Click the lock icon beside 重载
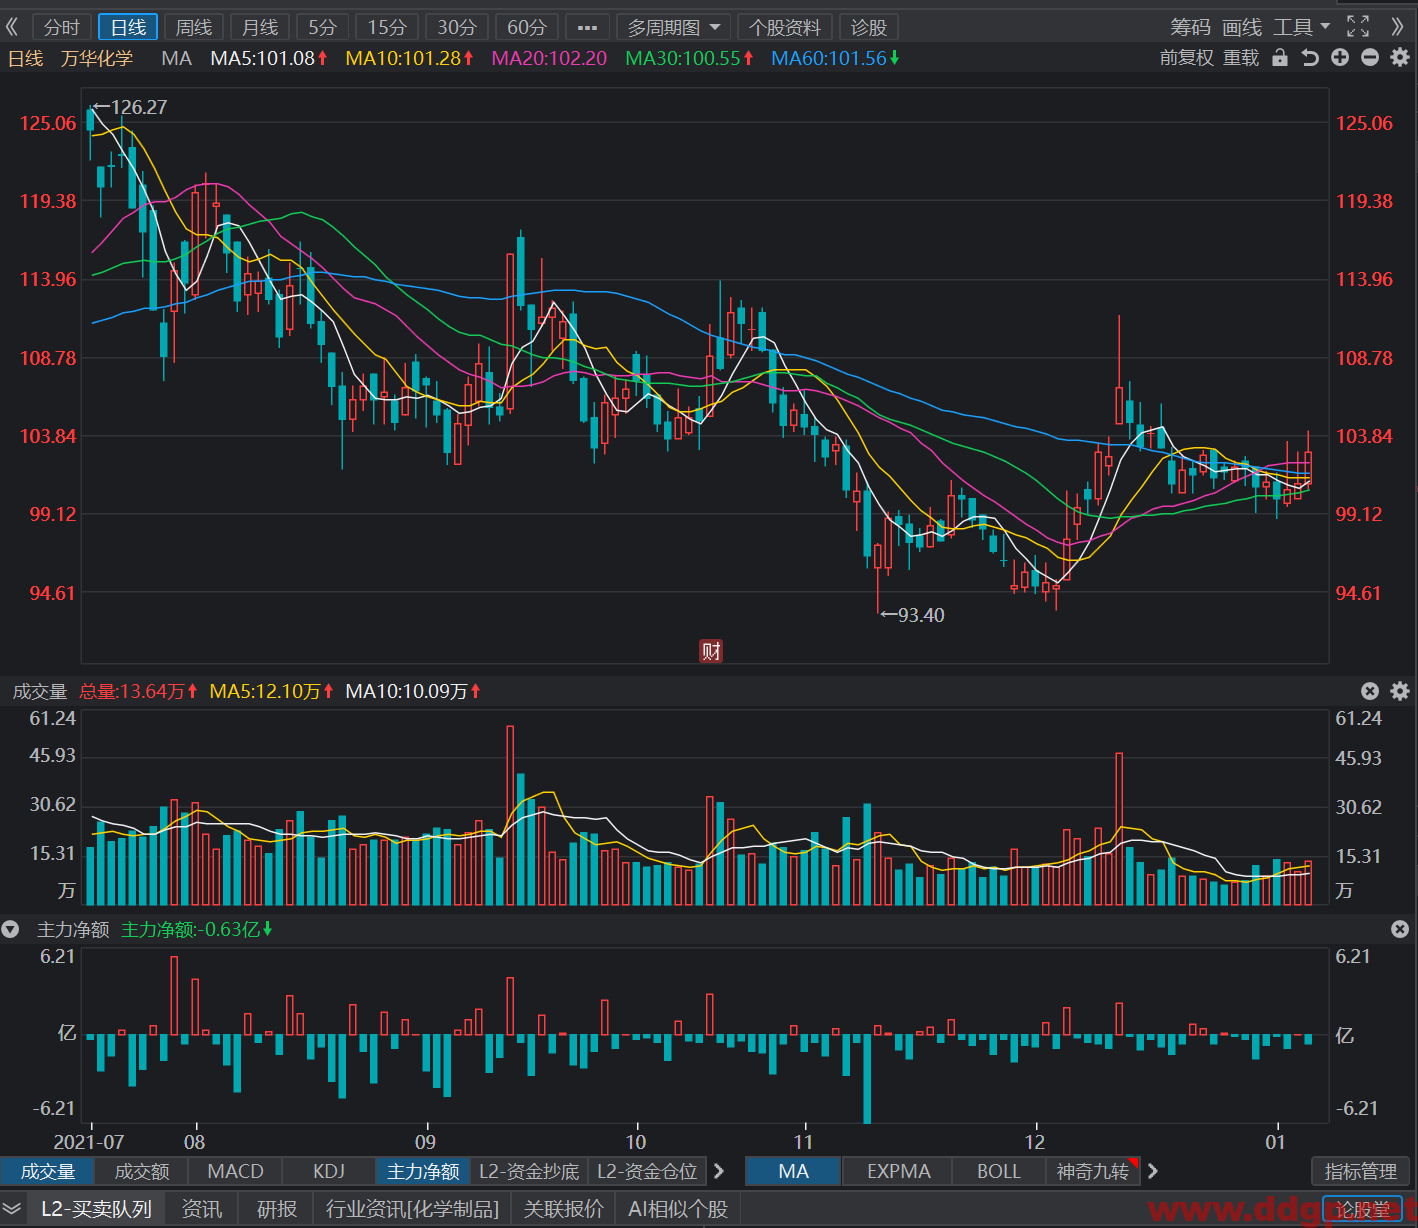This screenshot has width=1418, height=1228. click(x=1280, y=58)
